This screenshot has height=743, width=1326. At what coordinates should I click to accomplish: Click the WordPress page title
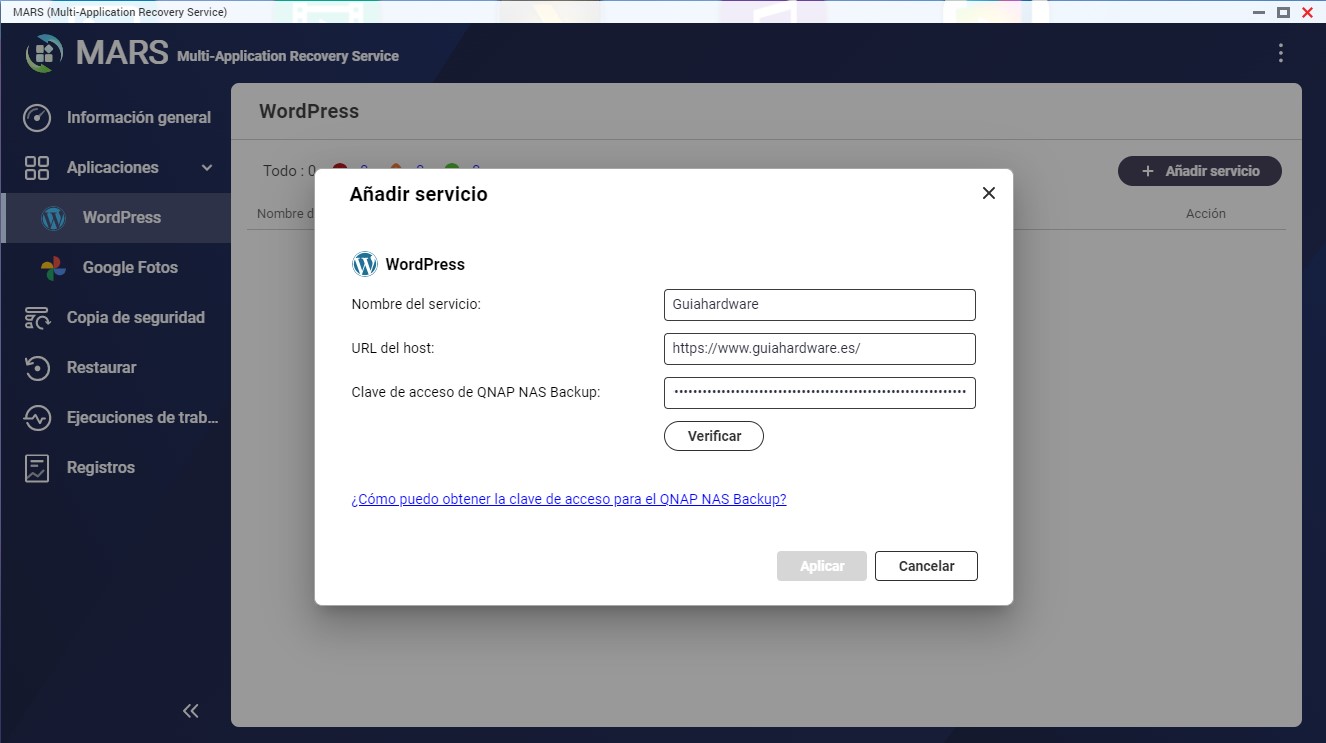tap(309, 111)
